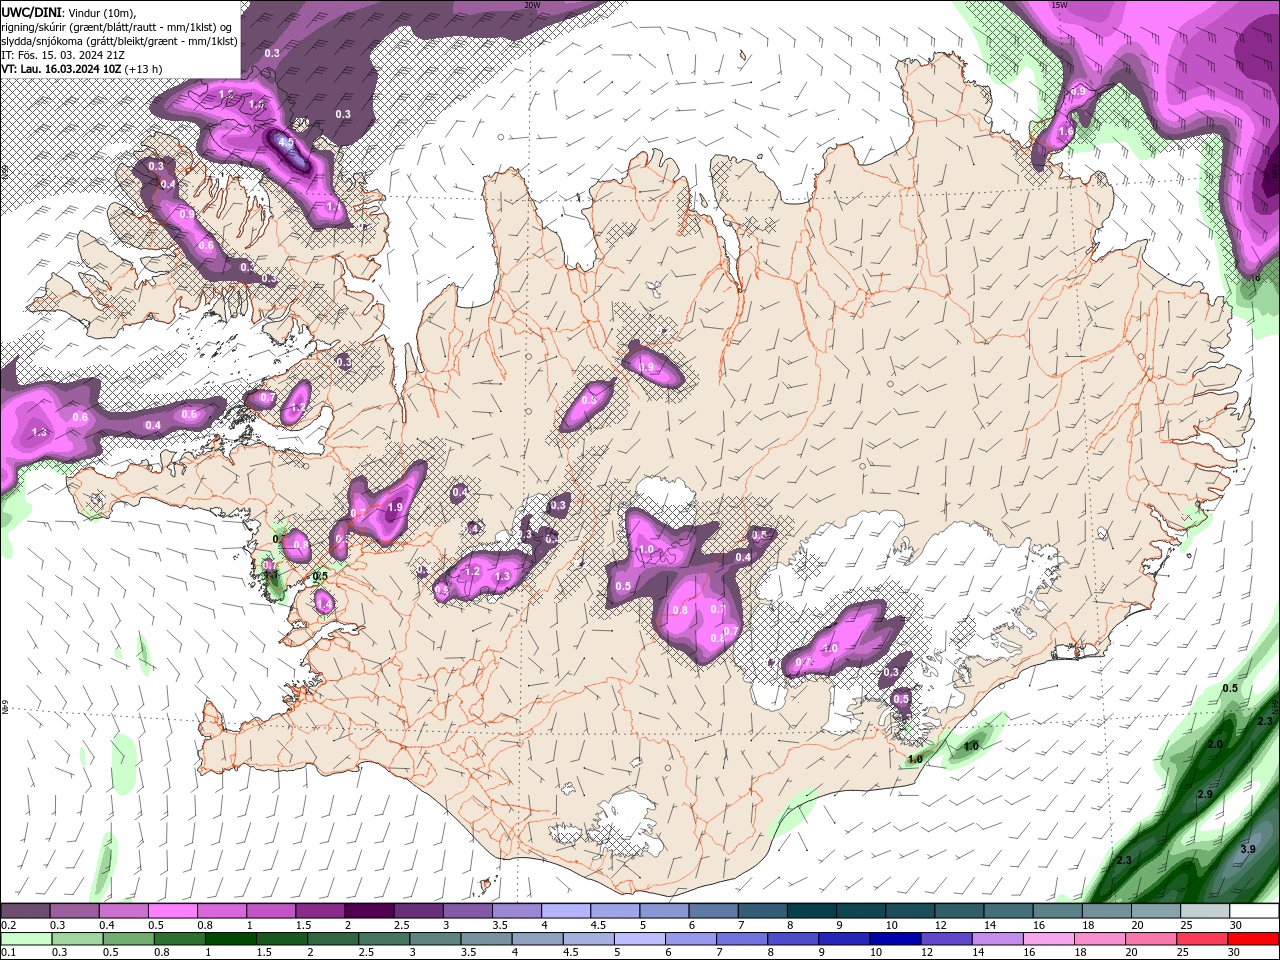The image size is (1280, 960).
Task: Select the '30' label in the lower legend row
Action: (1236, 953)
